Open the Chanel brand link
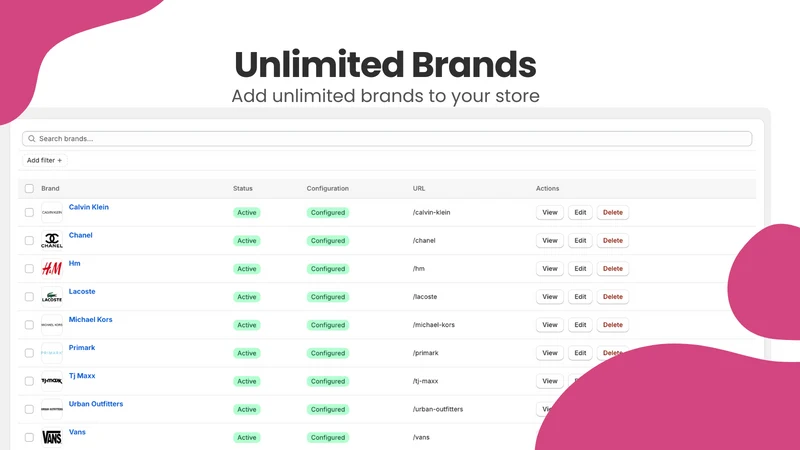Screen dimensions: 800x450 click(81, 235)
